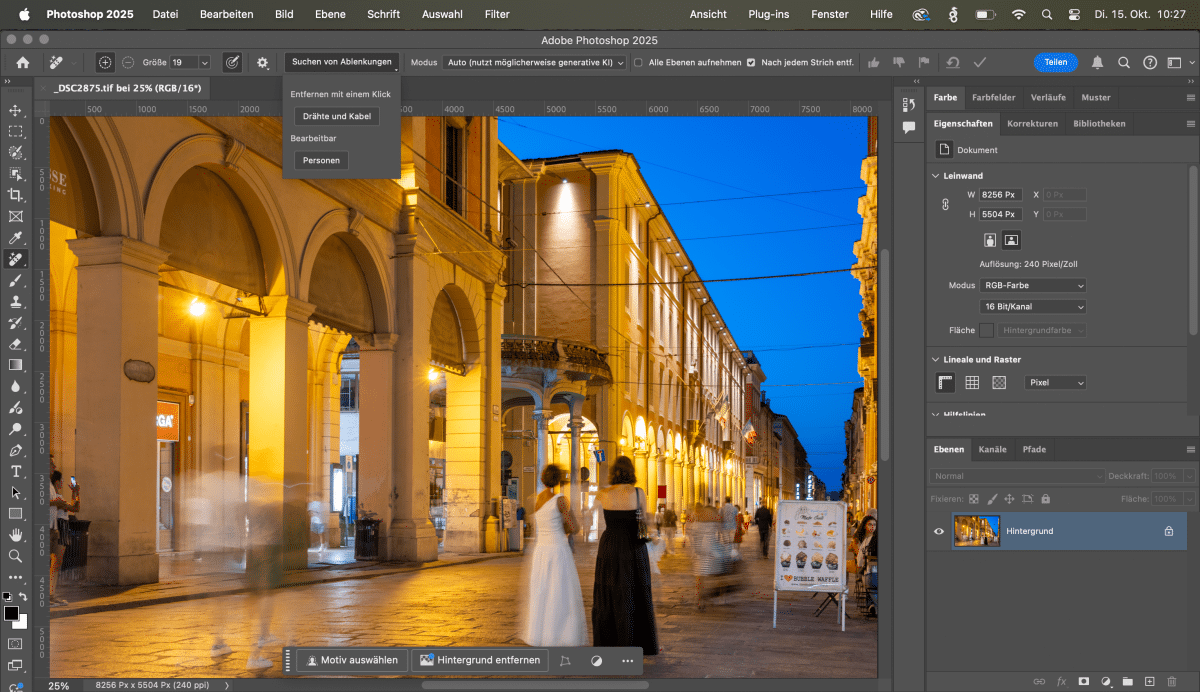The height and width of the screenshot is (692, 1200).
Task: Open the Fenster menu
Action: pyautogui.click(x=830, y=14)
